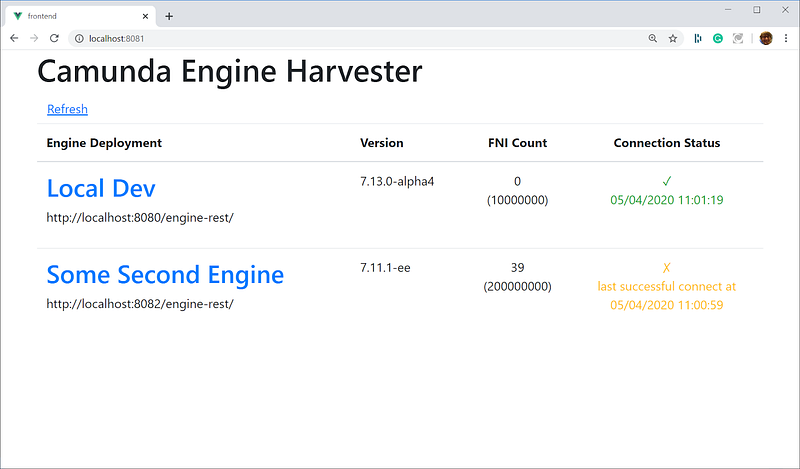Open the Grammarly extension icon
The width and height of the screenshot is (800, 469).
coord(718,38)
